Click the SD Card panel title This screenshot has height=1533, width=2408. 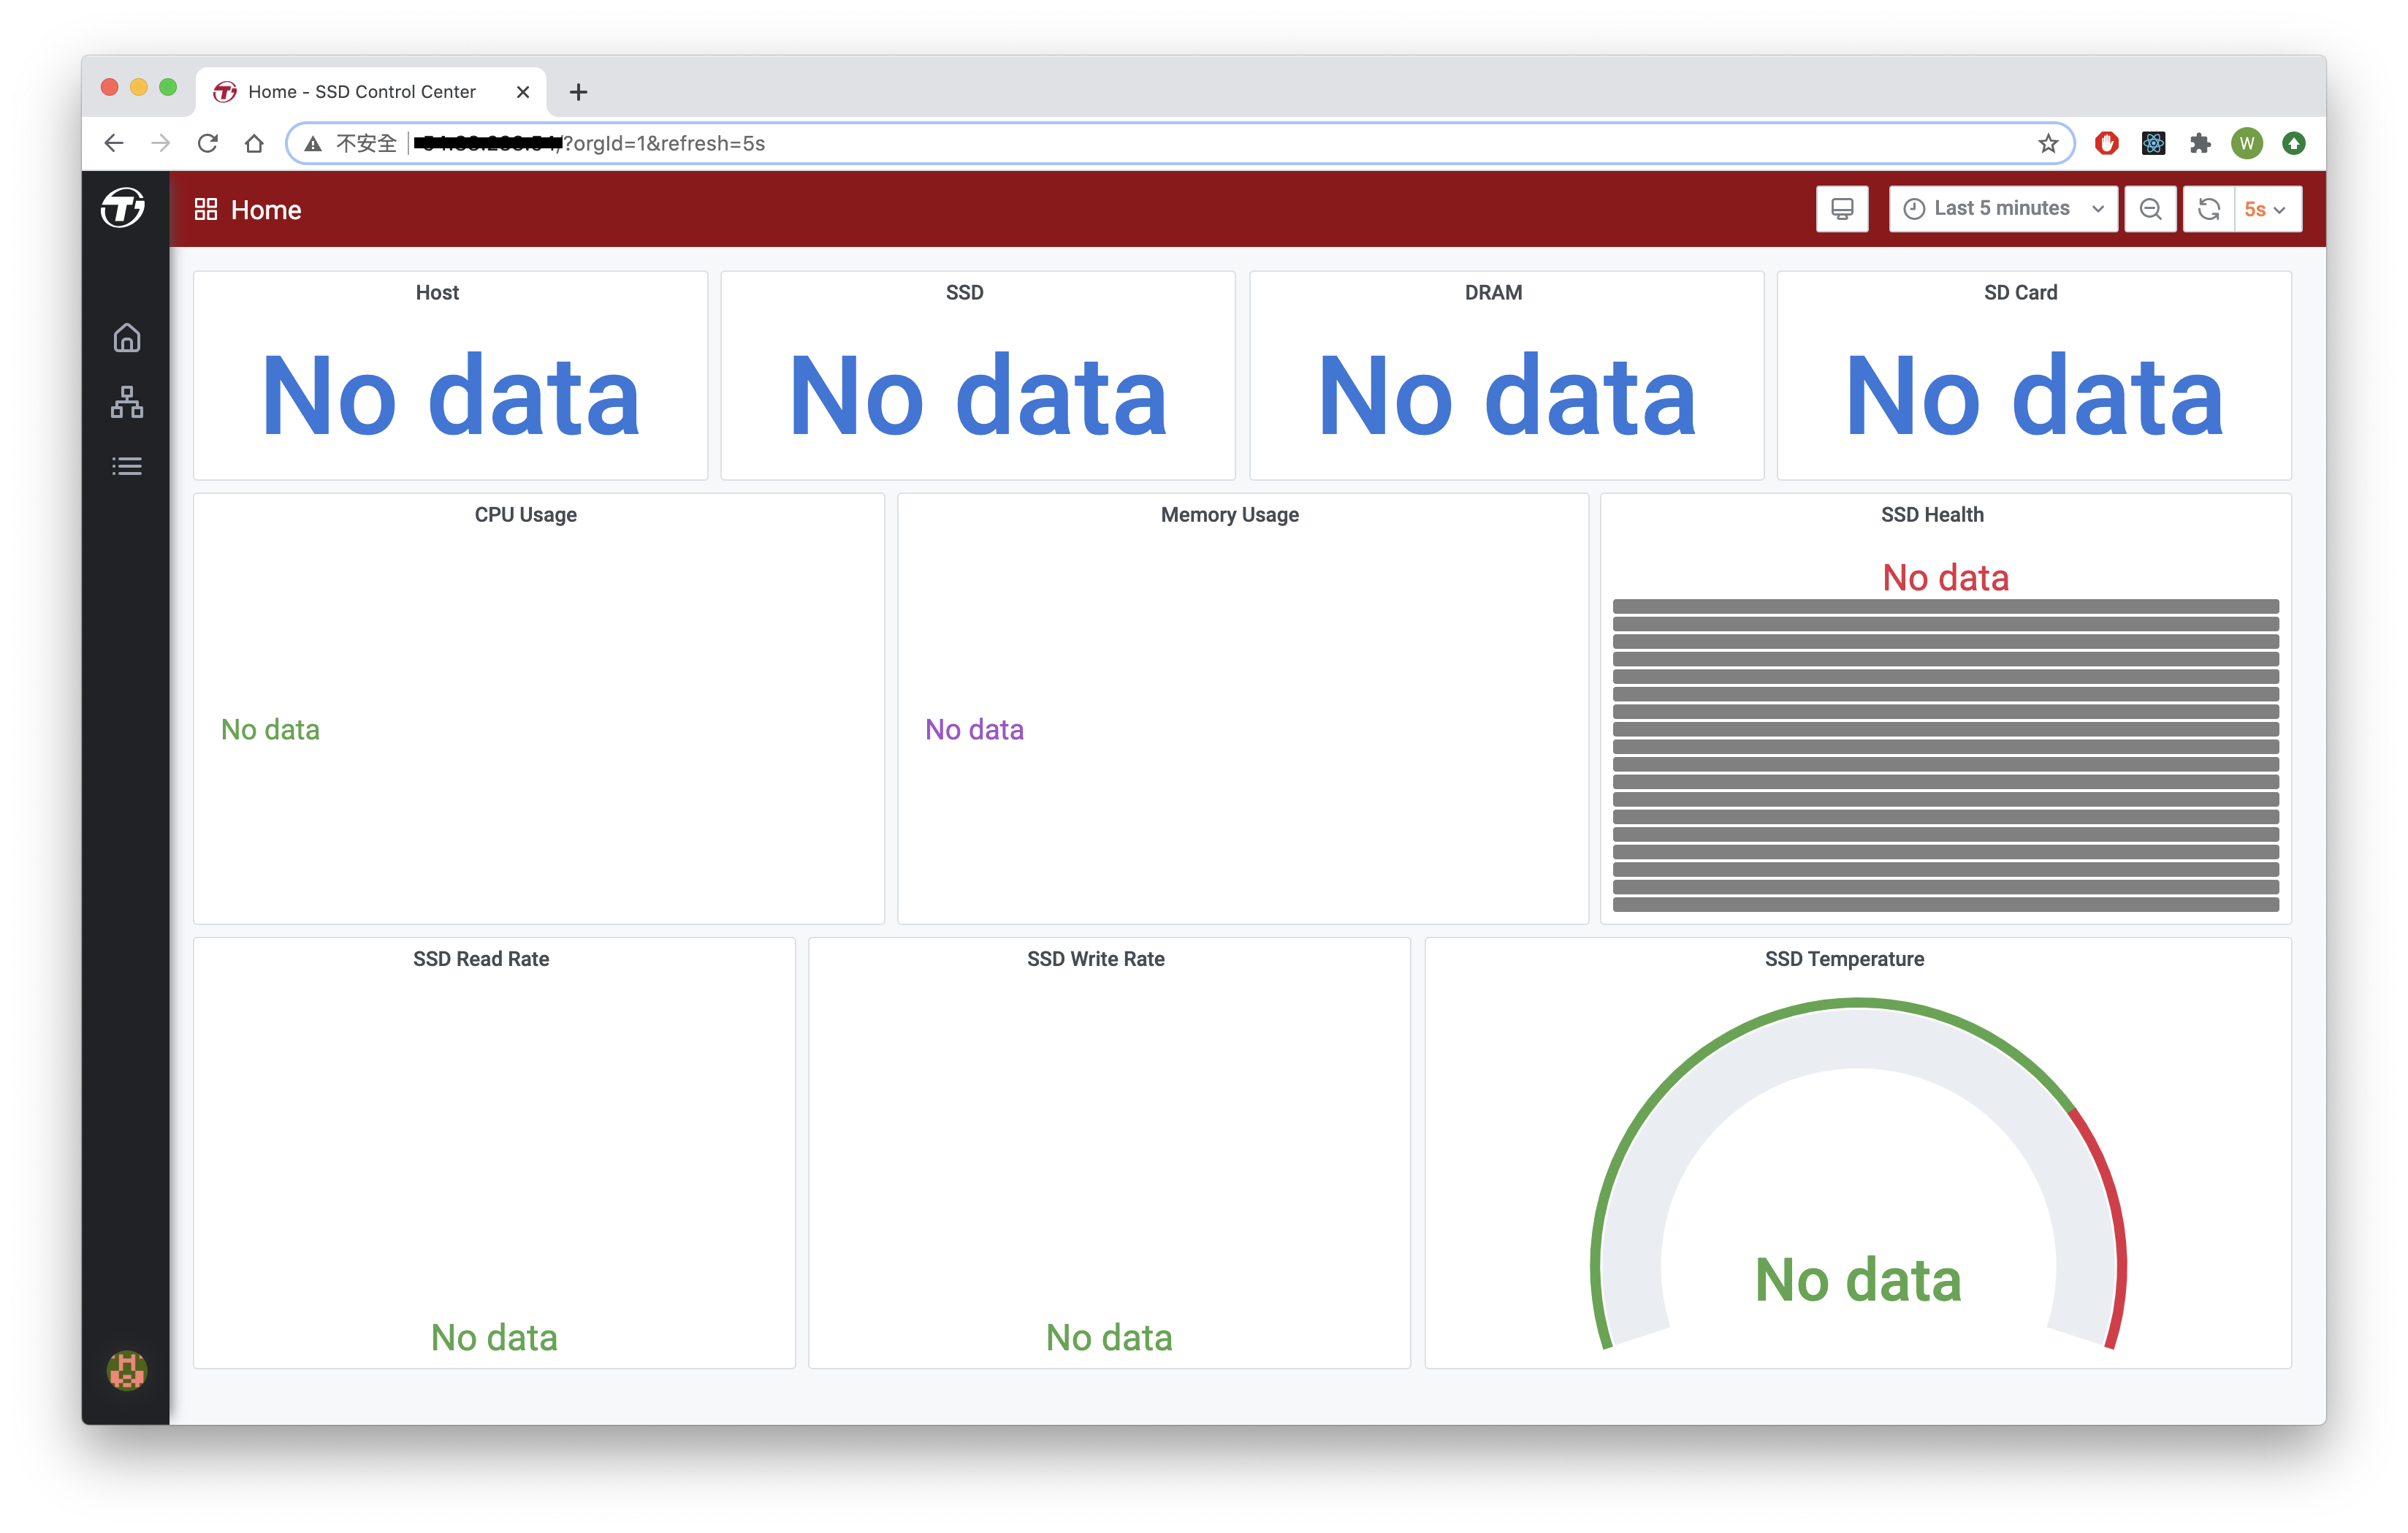(x=2020, y=292)
